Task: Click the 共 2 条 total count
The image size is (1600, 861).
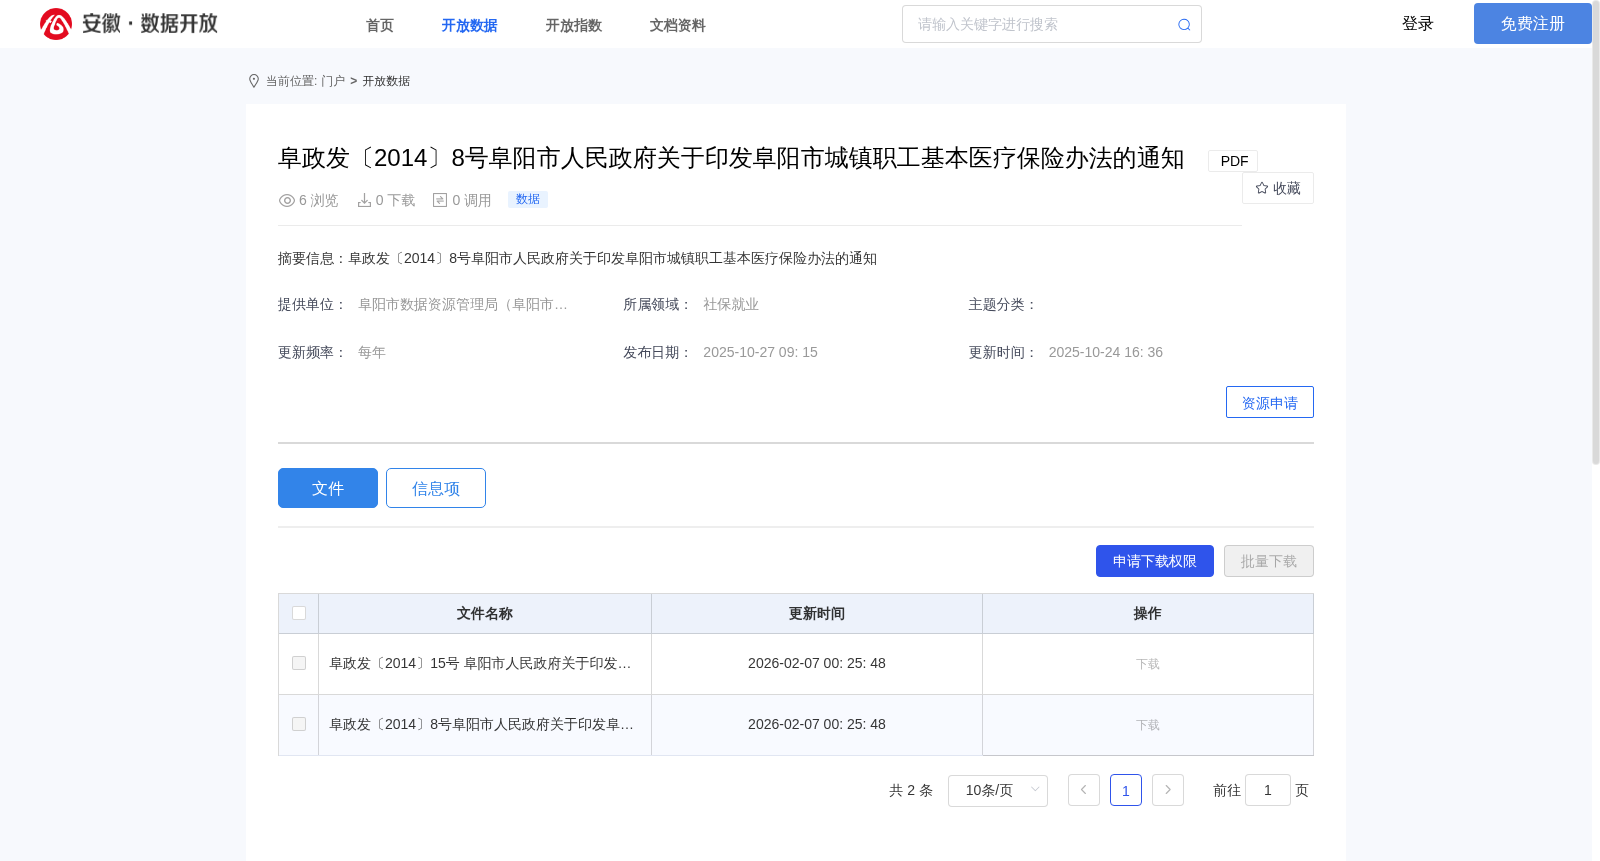Action: [911, 790]
